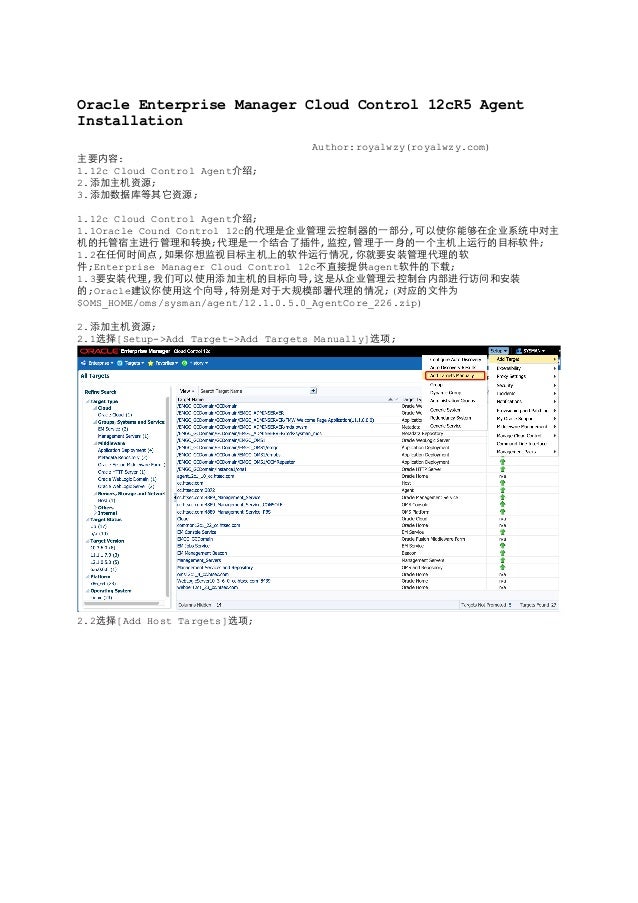The height and width of the screenshot is (903, 638).
Task: Open Management Services and Repository link
Action: tap(215, 567)
